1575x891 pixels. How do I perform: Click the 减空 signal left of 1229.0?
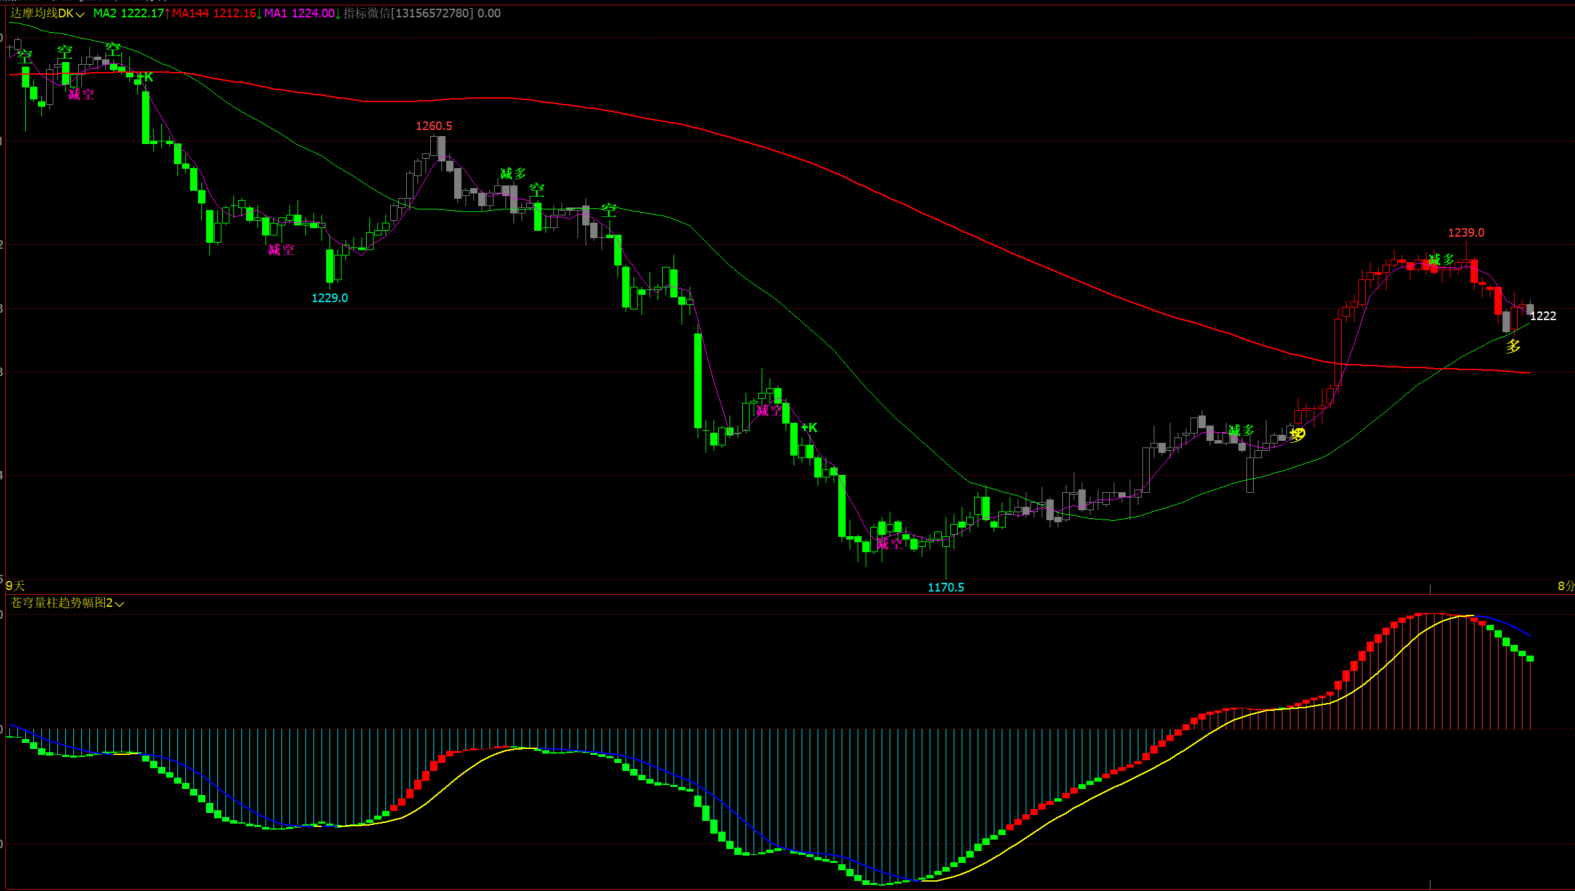pos(281,250)
